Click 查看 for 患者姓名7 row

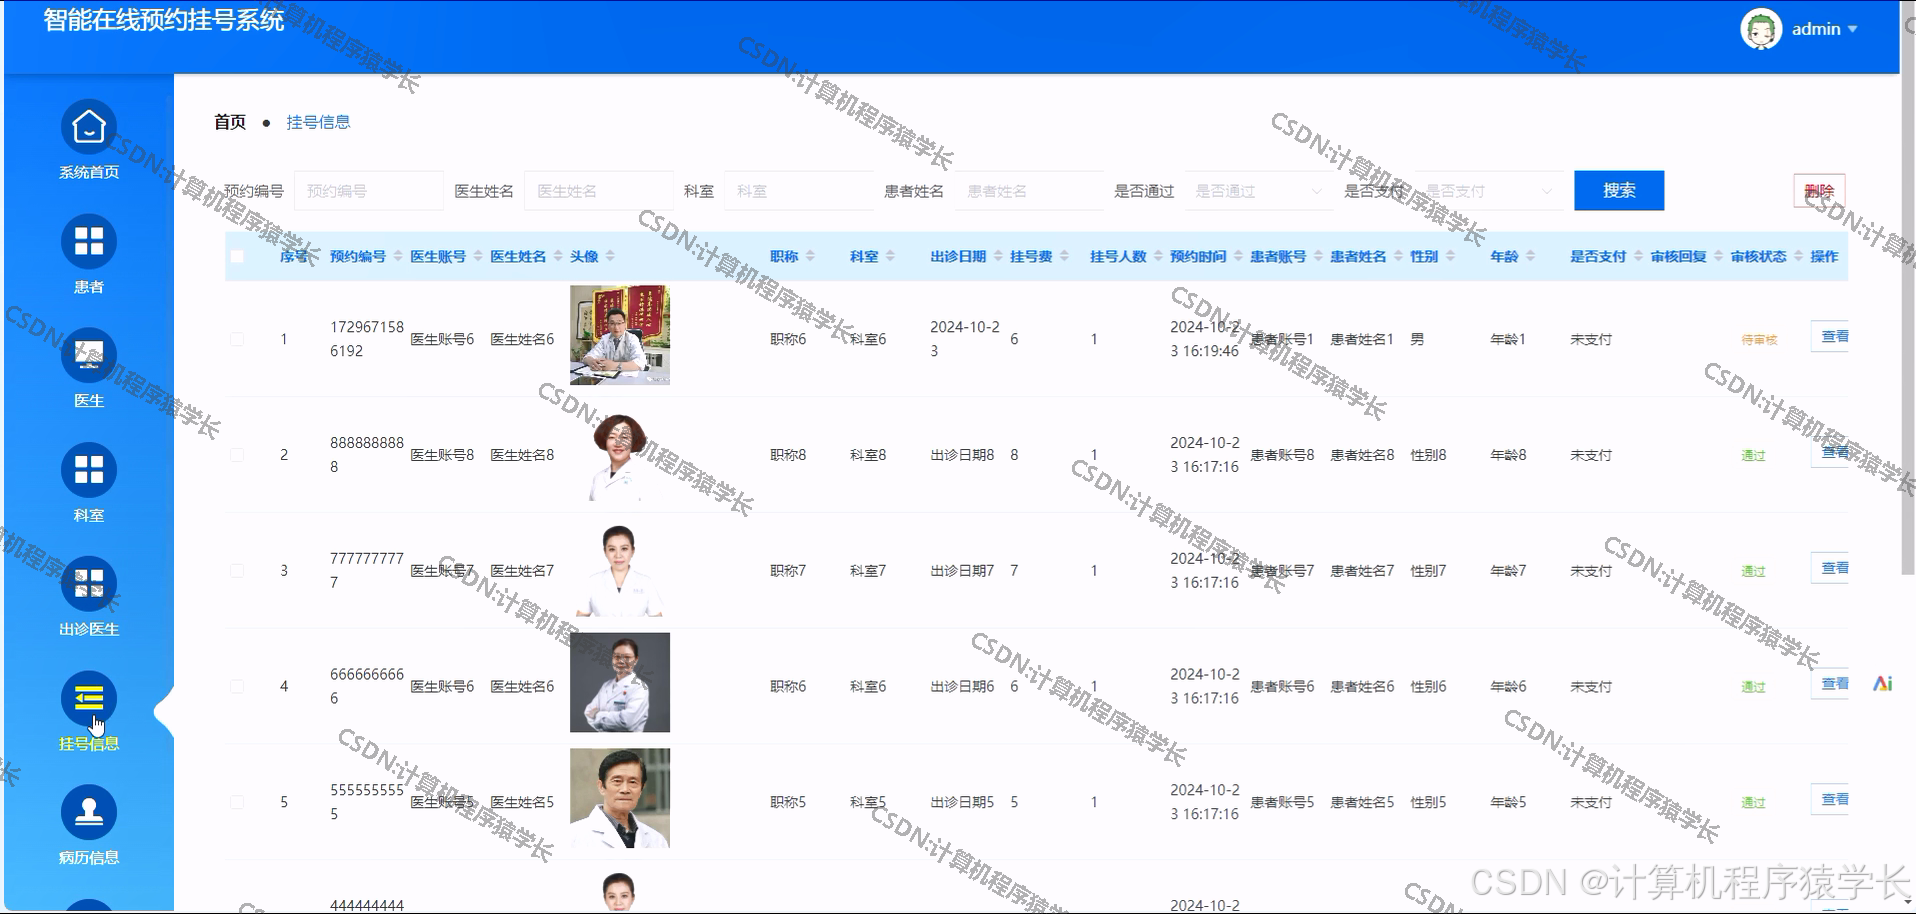pos(1830,568)
